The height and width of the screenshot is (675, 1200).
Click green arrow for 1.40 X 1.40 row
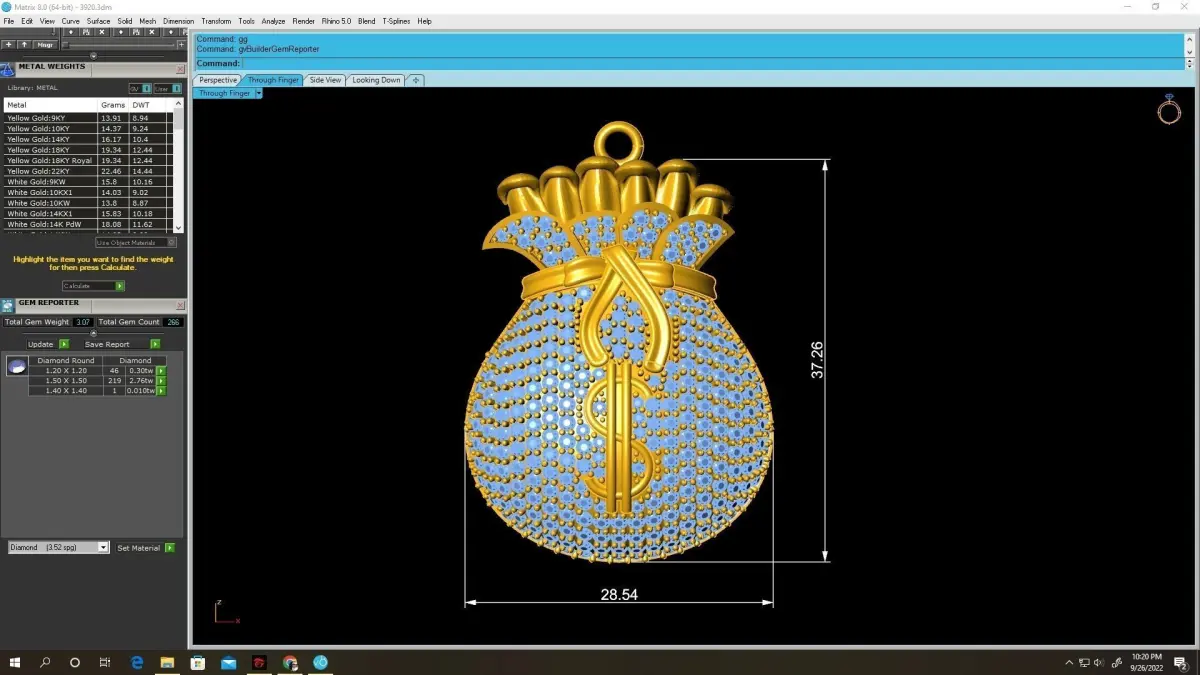(161, 391)
